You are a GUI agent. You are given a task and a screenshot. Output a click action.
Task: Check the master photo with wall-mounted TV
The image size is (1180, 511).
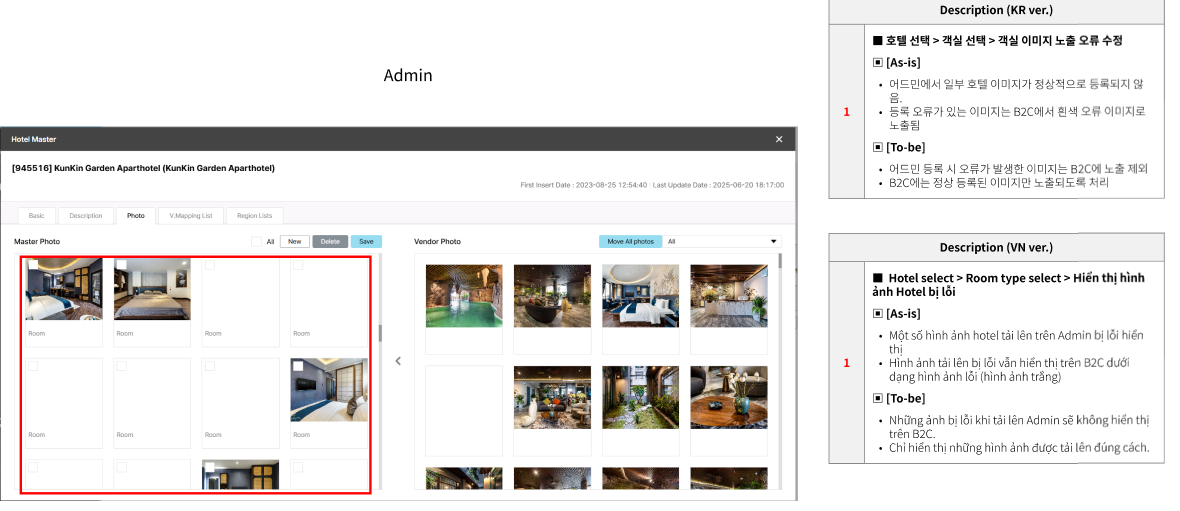298,366
